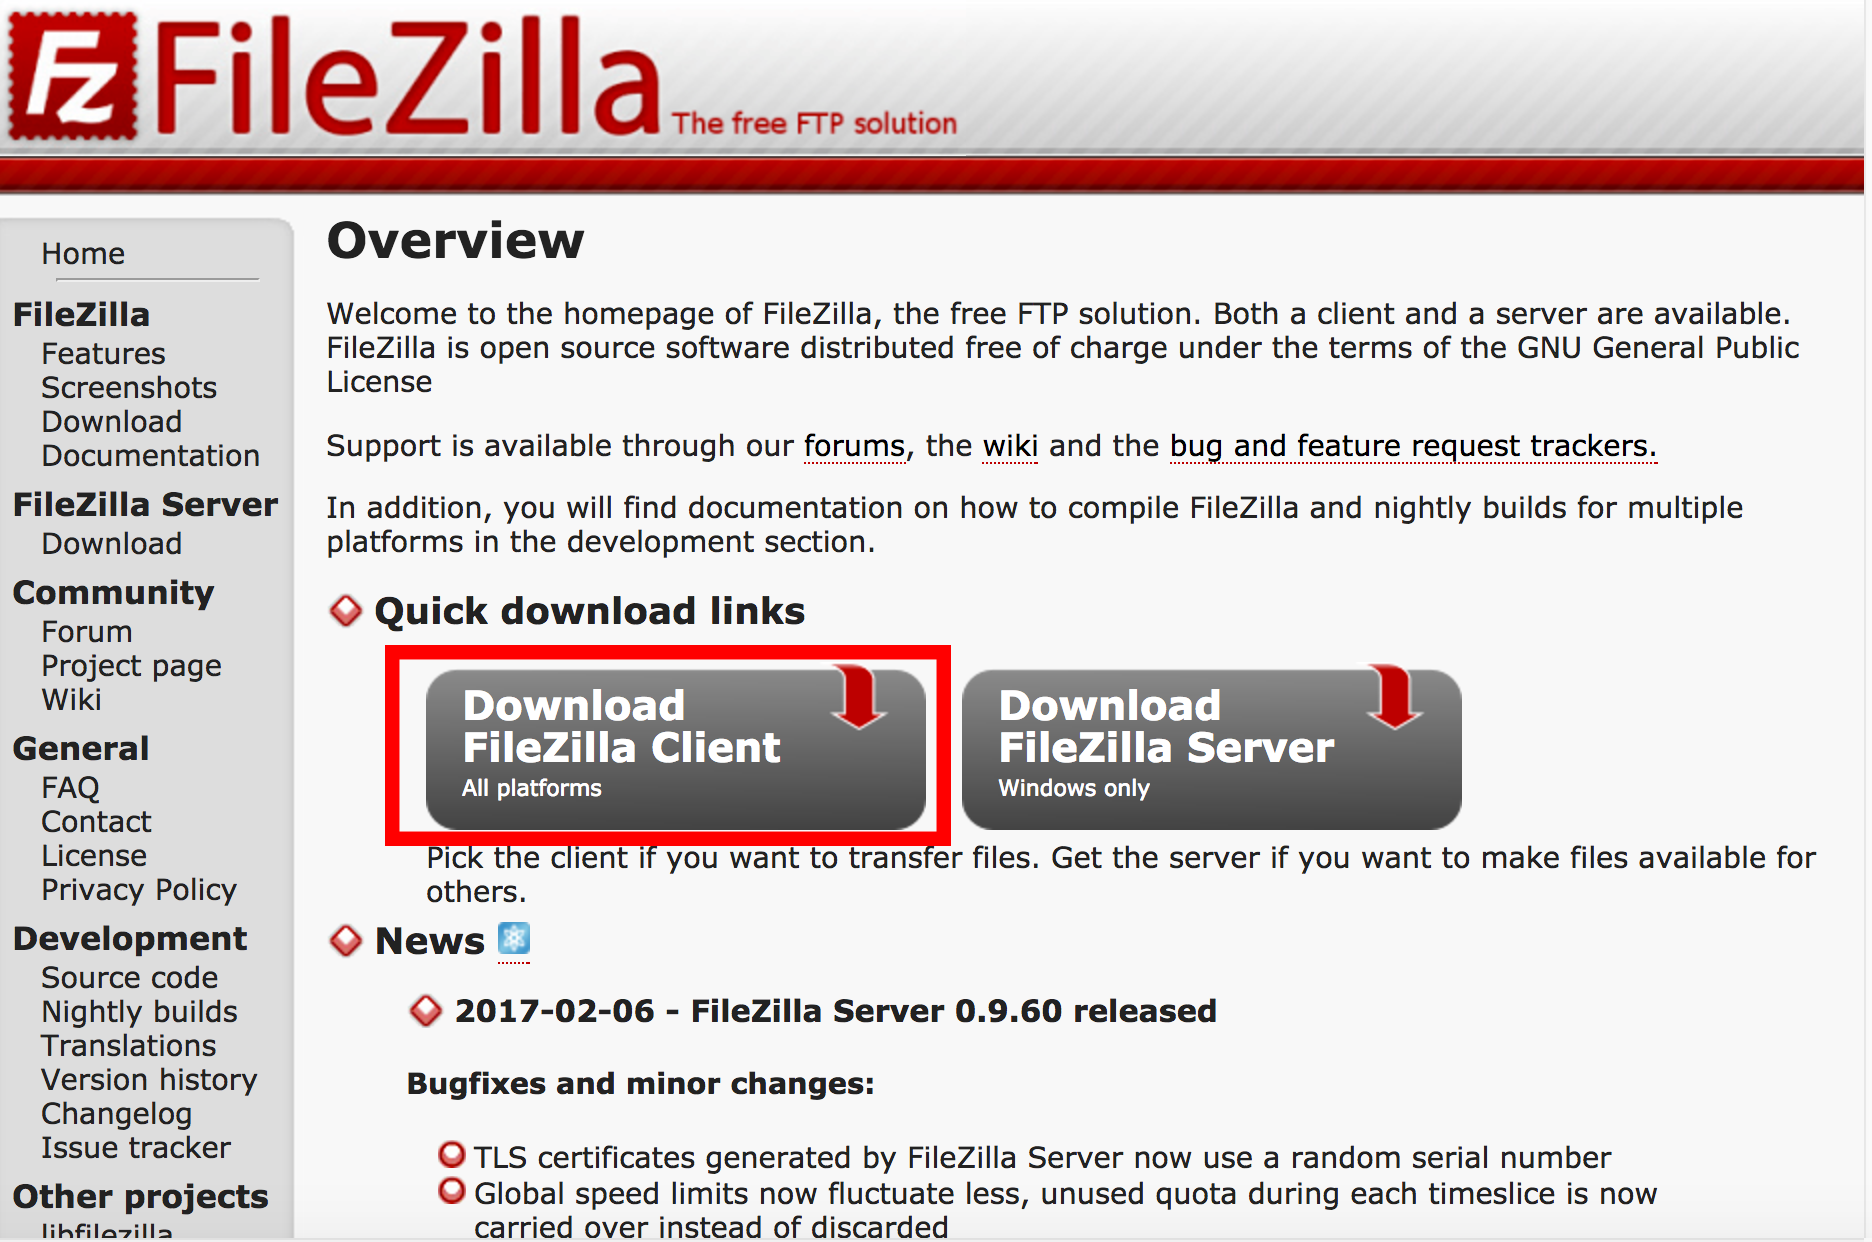Open the Issue tracker sidebar link
The width and height of the screenshot is (1872, 1242).
click(136, 1148)
